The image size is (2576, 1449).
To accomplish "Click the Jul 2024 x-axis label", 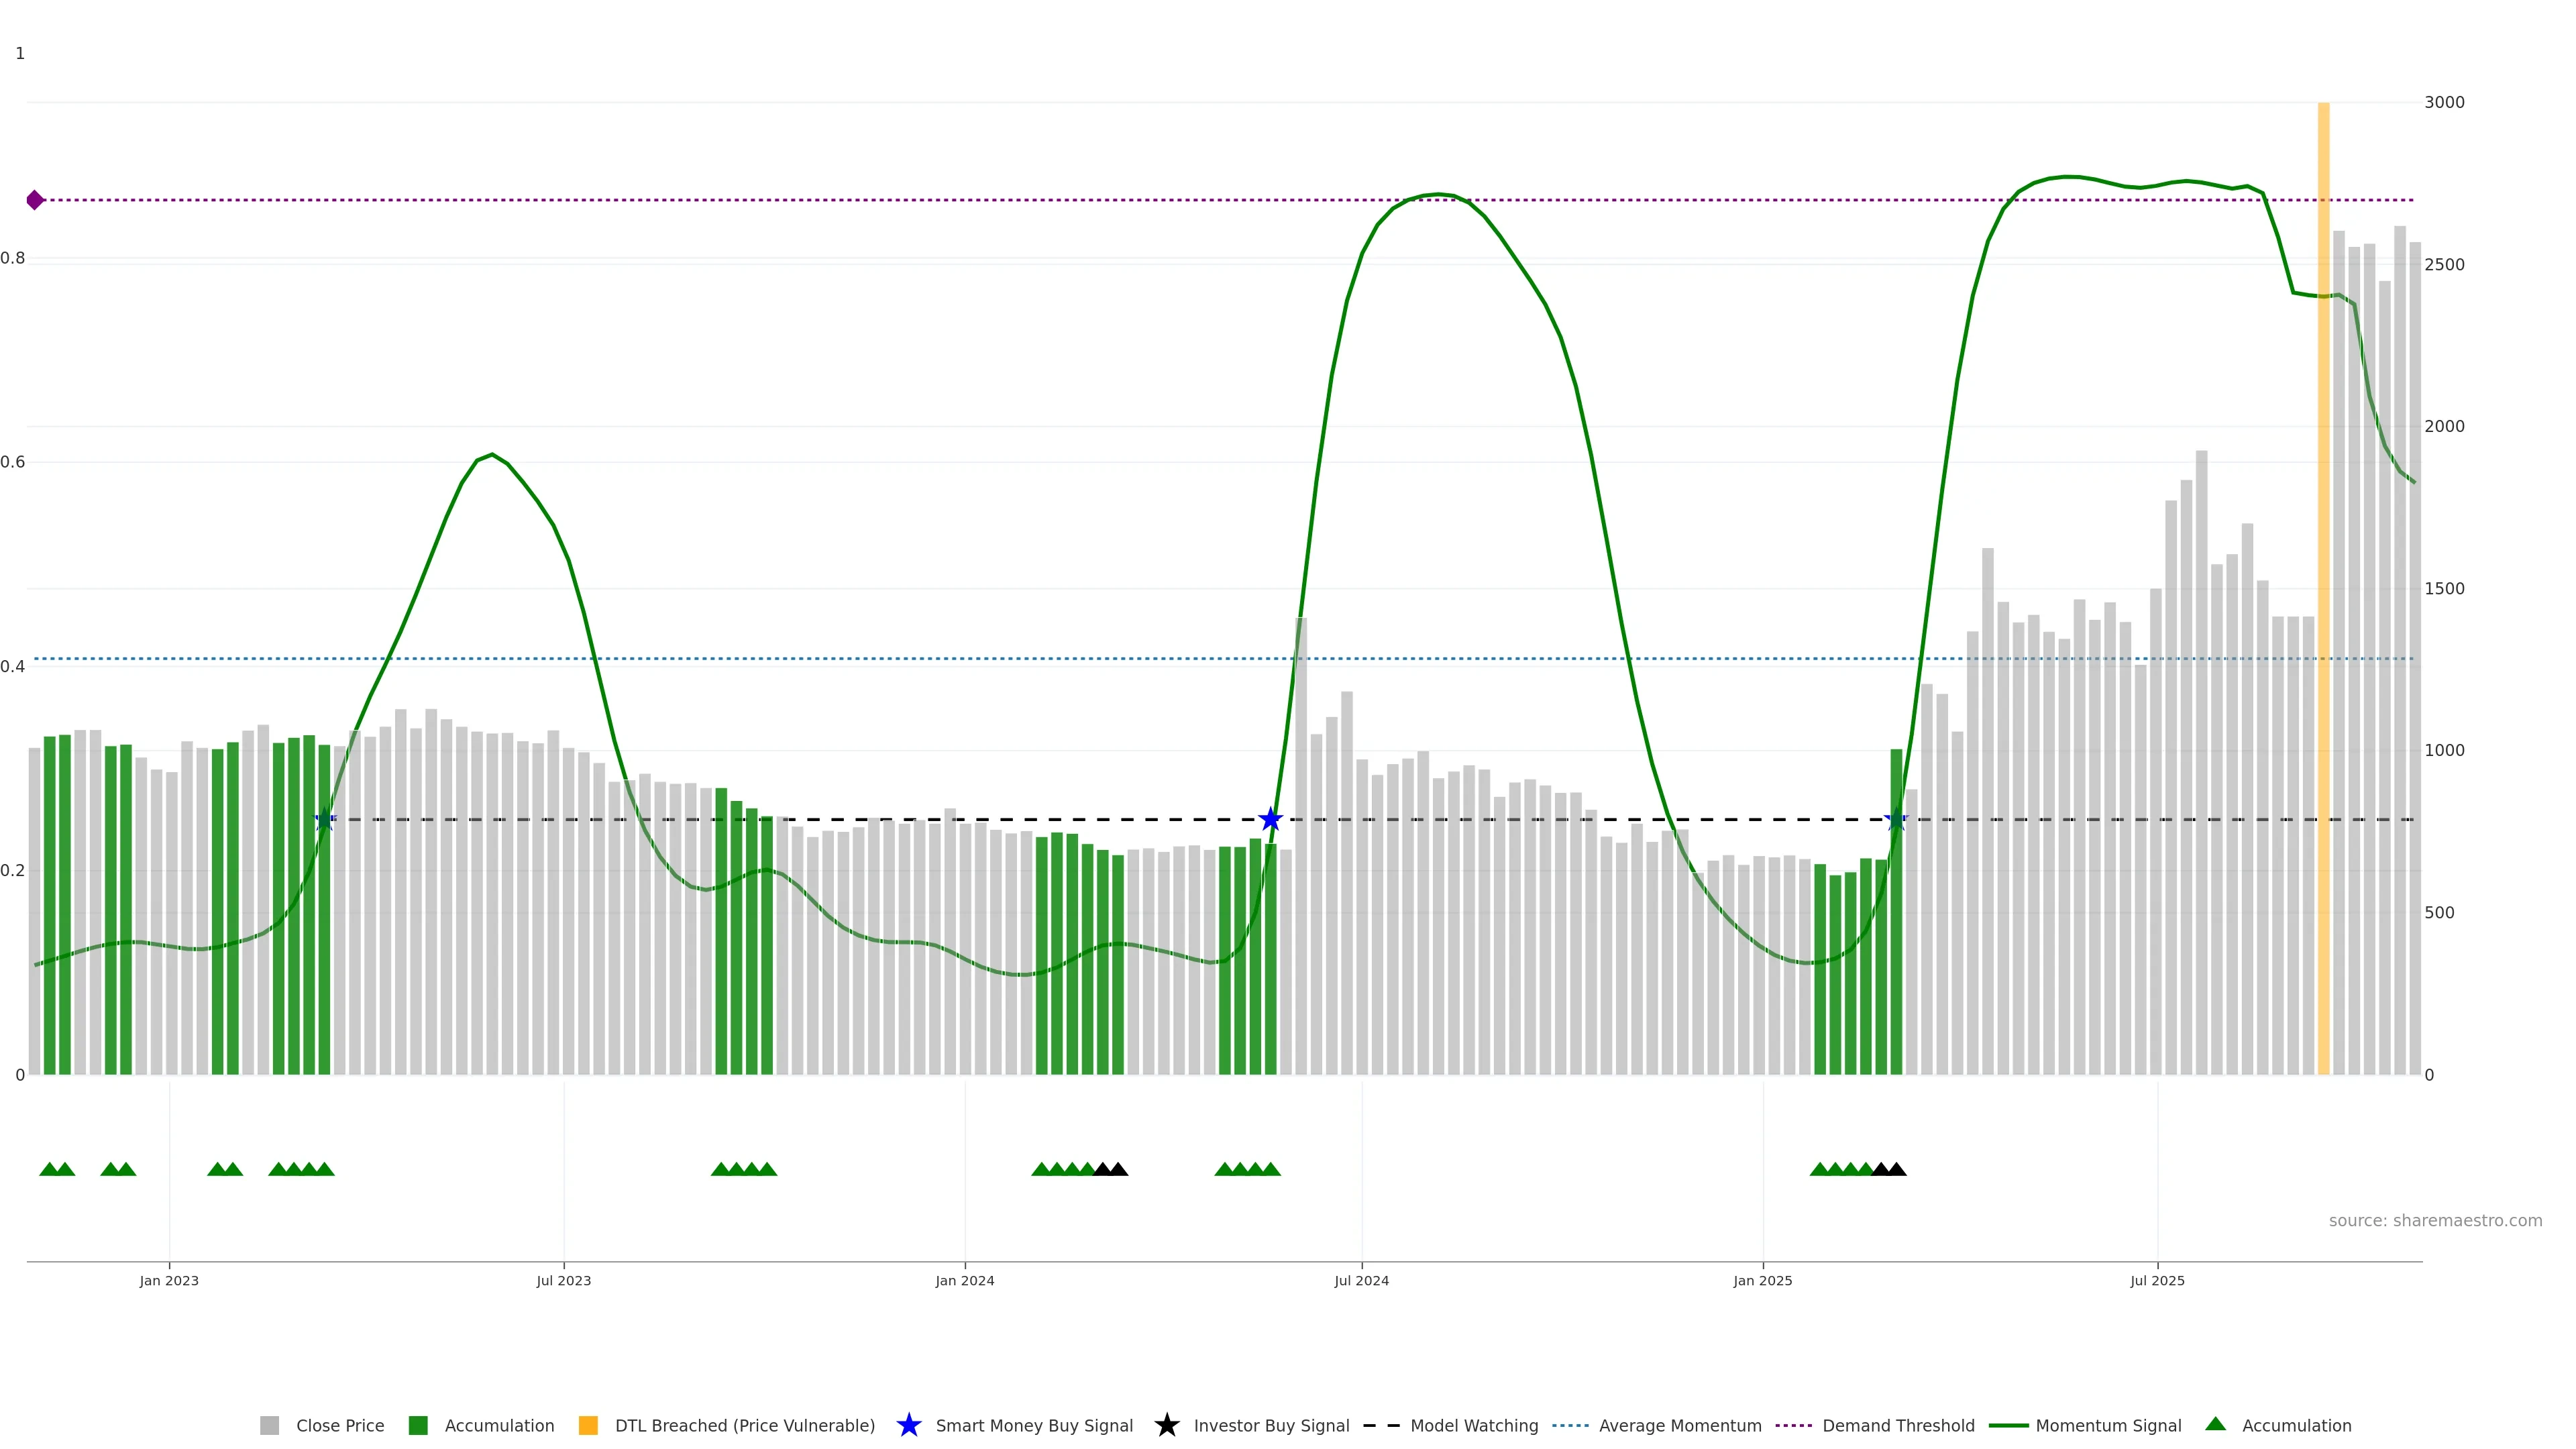I will pos(1361,1280).
